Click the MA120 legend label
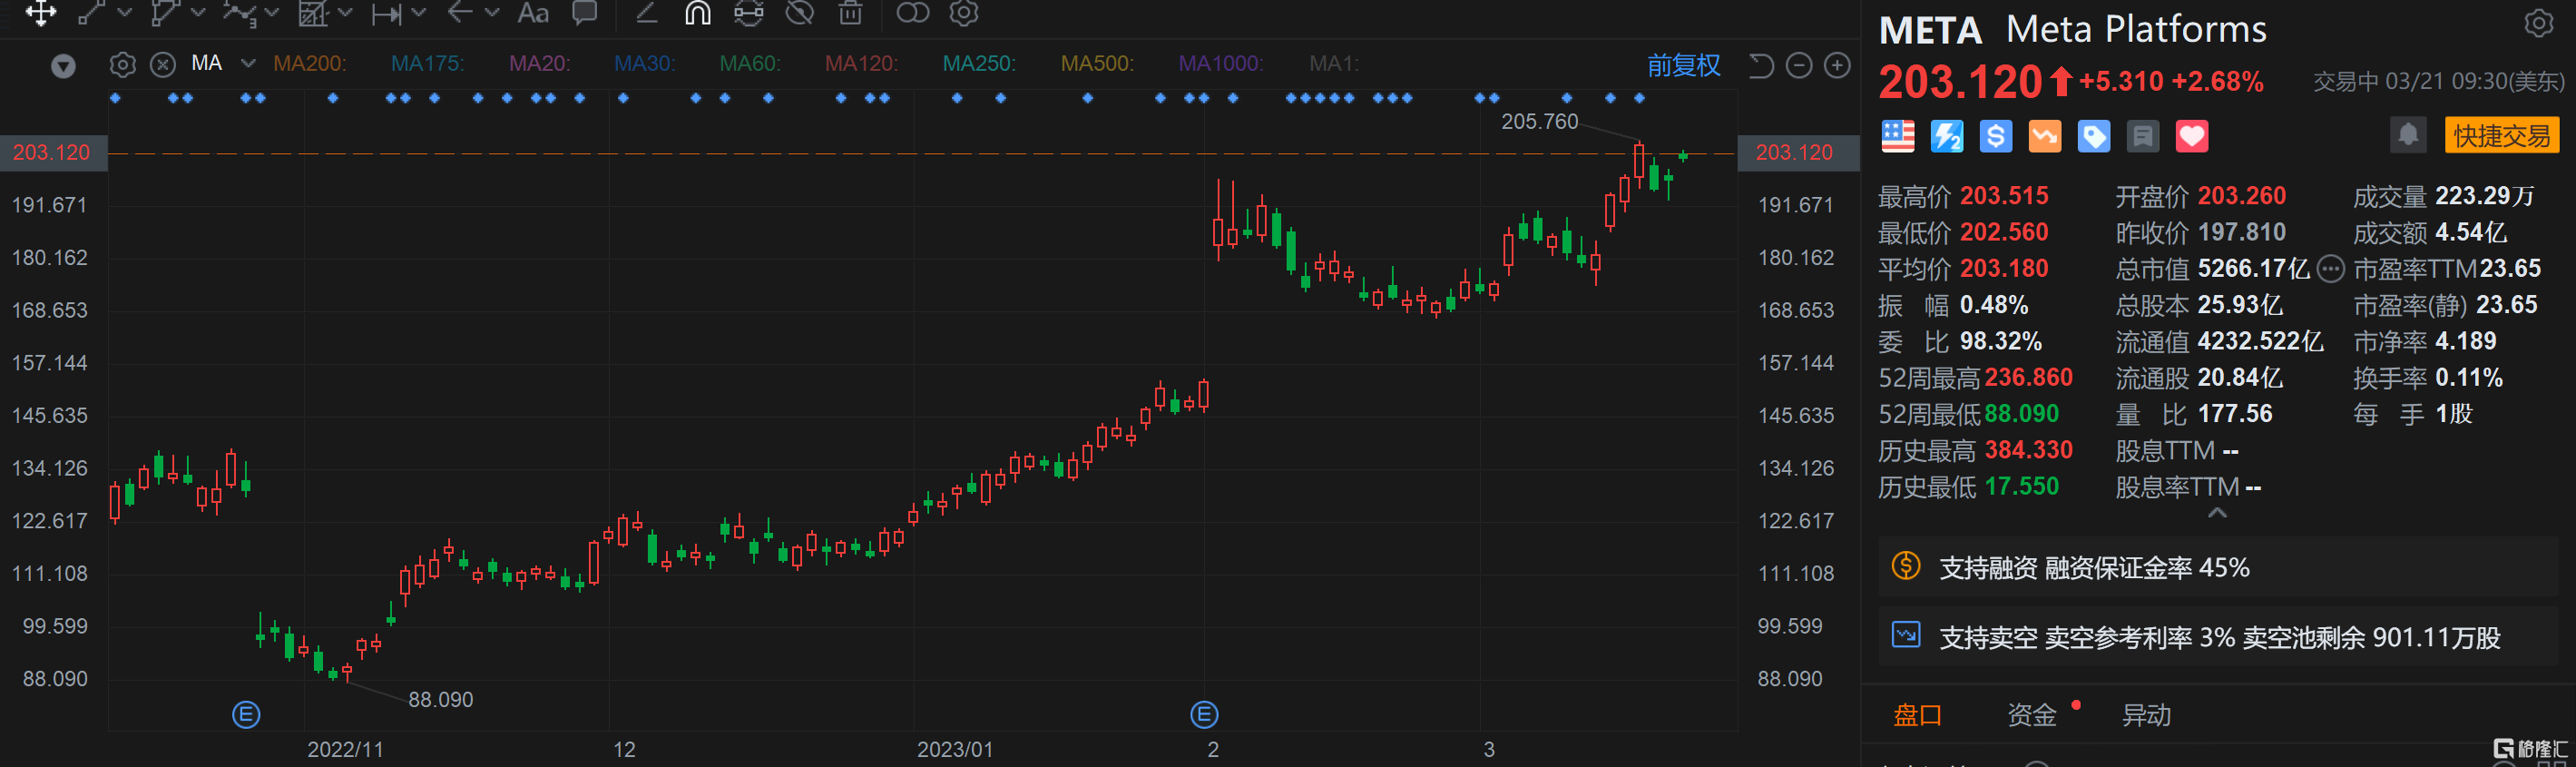Screen dimensions: 2576x767 (861, 64)
